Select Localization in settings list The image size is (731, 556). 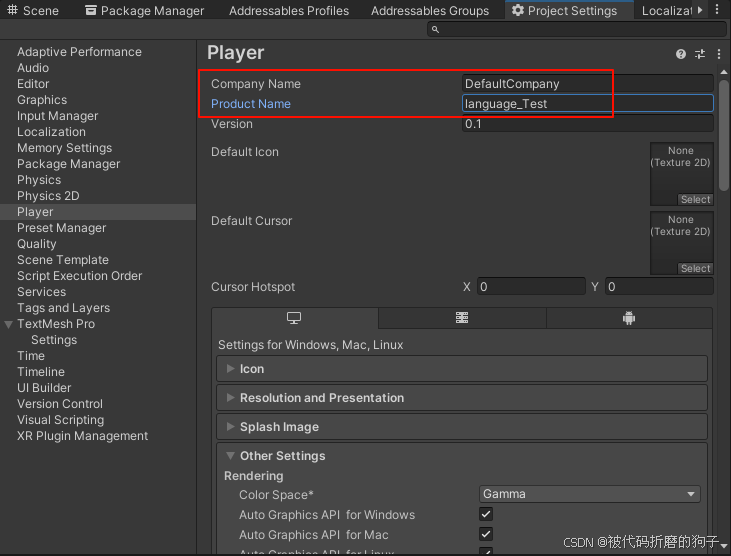coord(51,132)
